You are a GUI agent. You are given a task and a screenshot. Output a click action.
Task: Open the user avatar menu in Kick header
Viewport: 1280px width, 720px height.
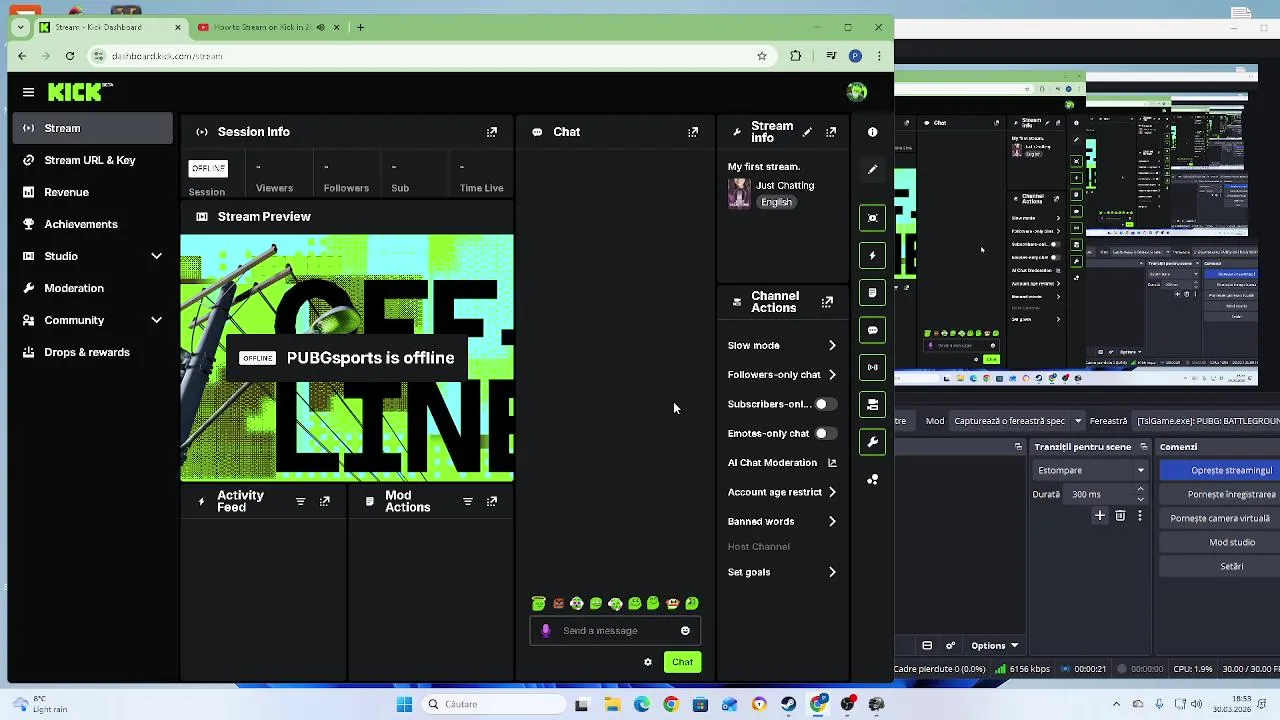click(857, 92)
